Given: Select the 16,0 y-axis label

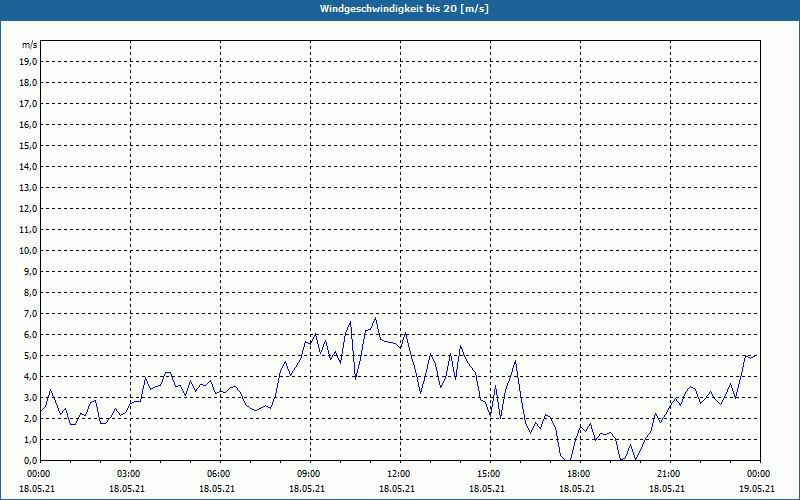Looking at the screenshot, I should click(29, 124).
